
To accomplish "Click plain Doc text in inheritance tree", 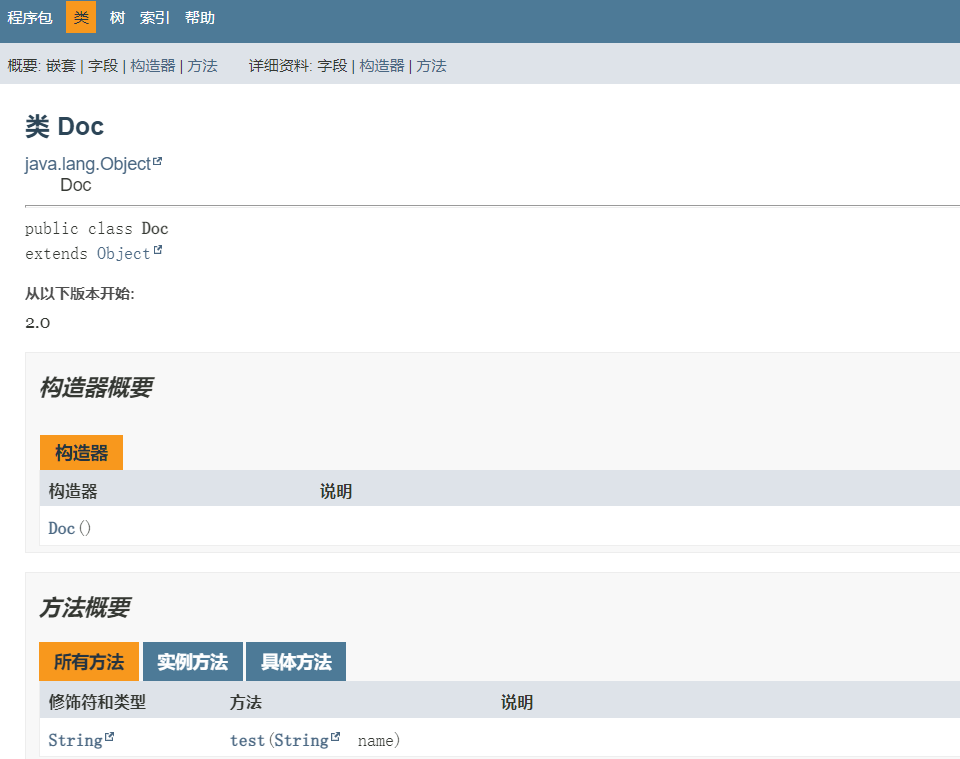I will coord(76,185).
